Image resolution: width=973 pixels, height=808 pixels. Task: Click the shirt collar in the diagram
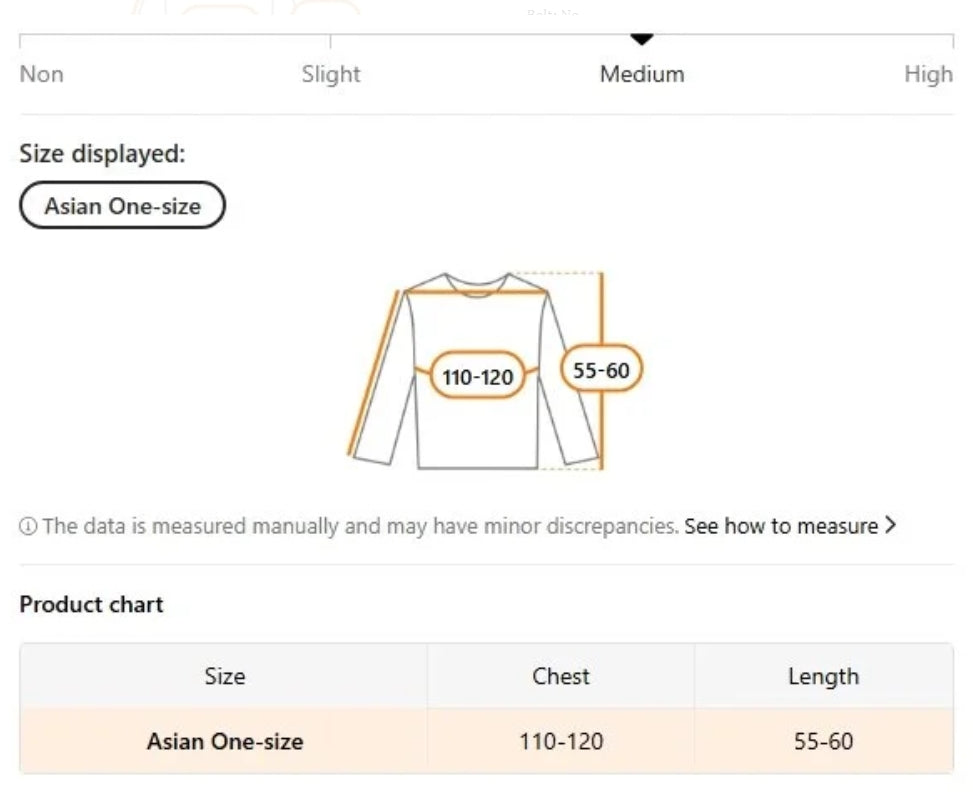click(478, 286)
